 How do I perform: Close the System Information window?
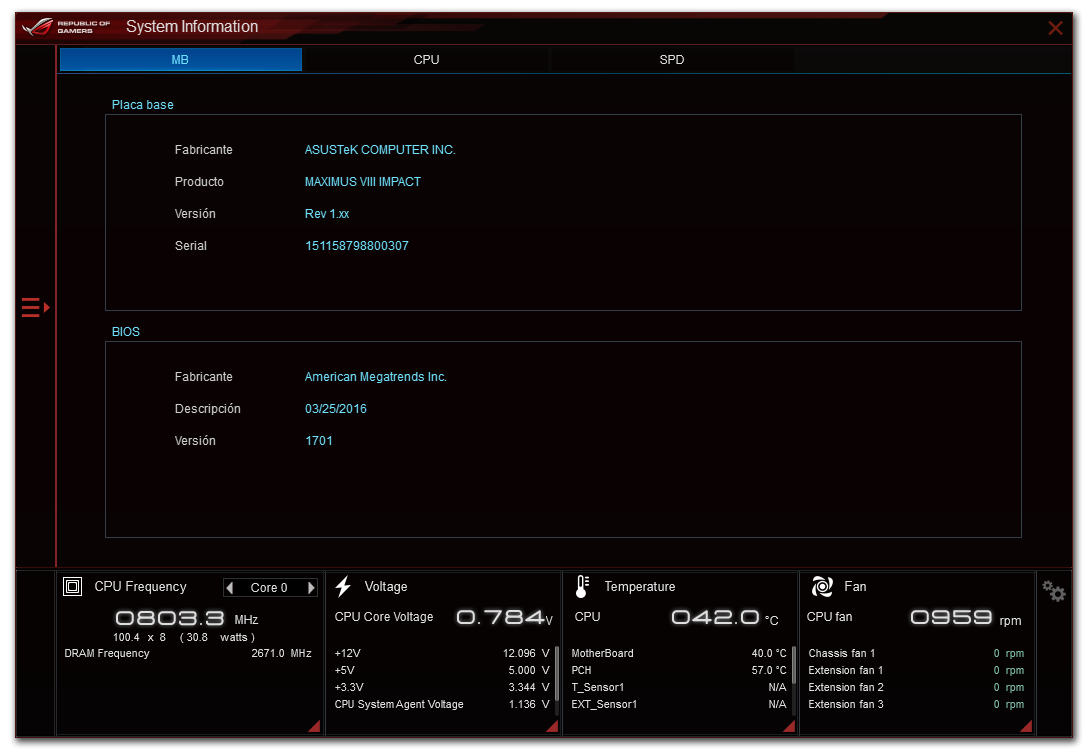point(1055,28)
